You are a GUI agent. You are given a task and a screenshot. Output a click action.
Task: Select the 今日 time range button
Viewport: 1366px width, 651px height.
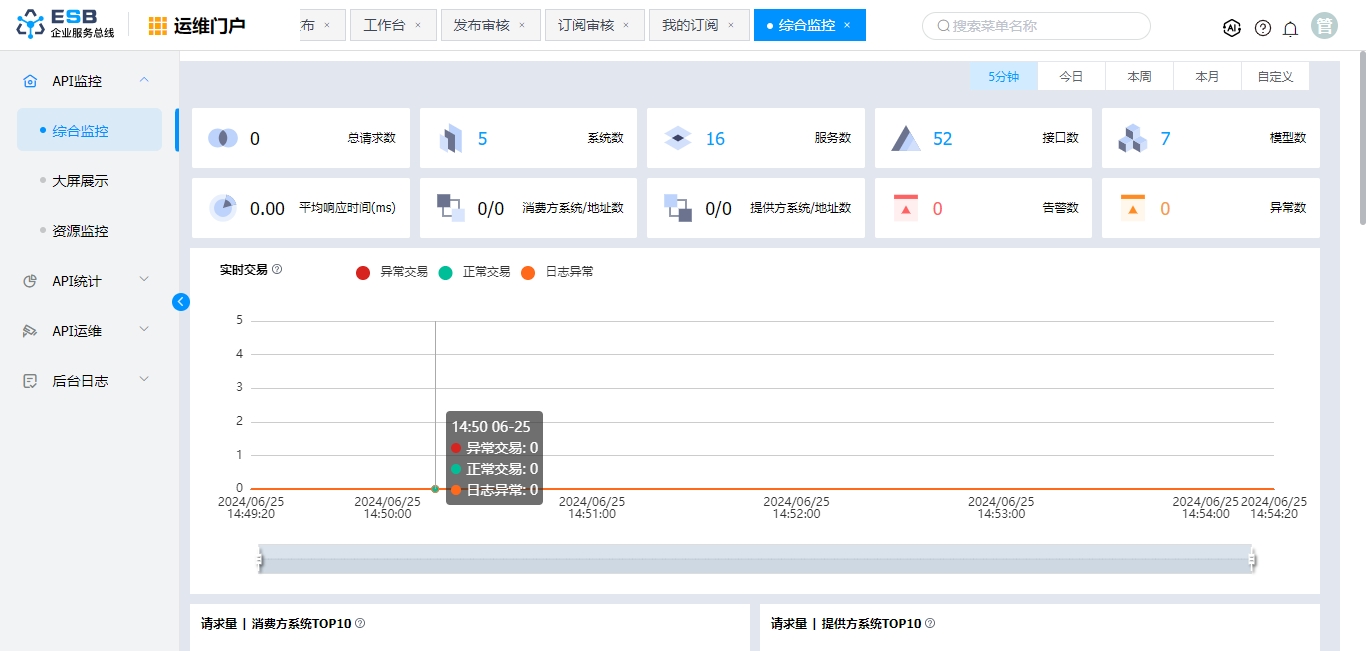1071,76
